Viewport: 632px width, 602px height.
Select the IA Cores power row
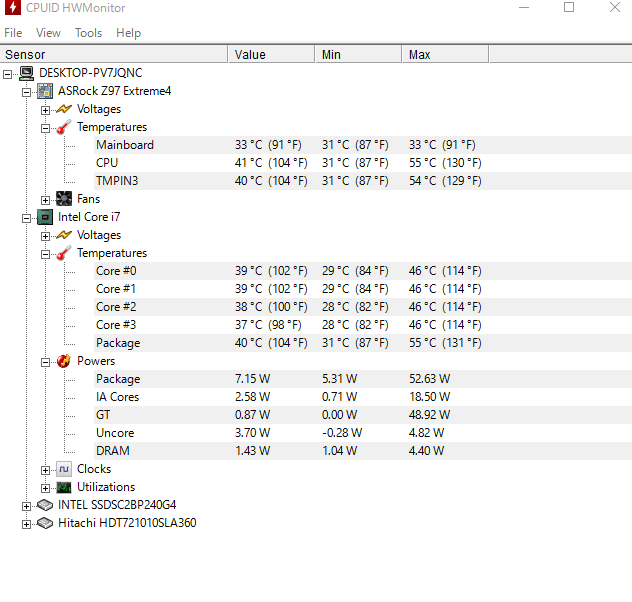click(363, 397)
